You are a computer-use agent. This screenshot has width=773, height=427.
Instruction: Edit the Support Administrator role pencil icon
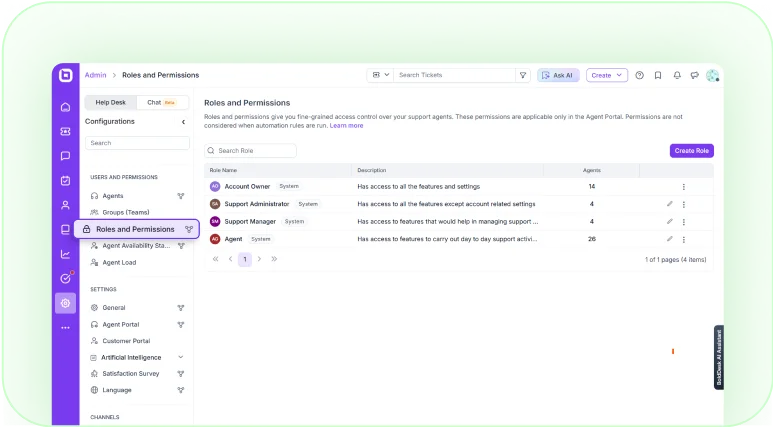pyautogui.click(x=669, y=204)
